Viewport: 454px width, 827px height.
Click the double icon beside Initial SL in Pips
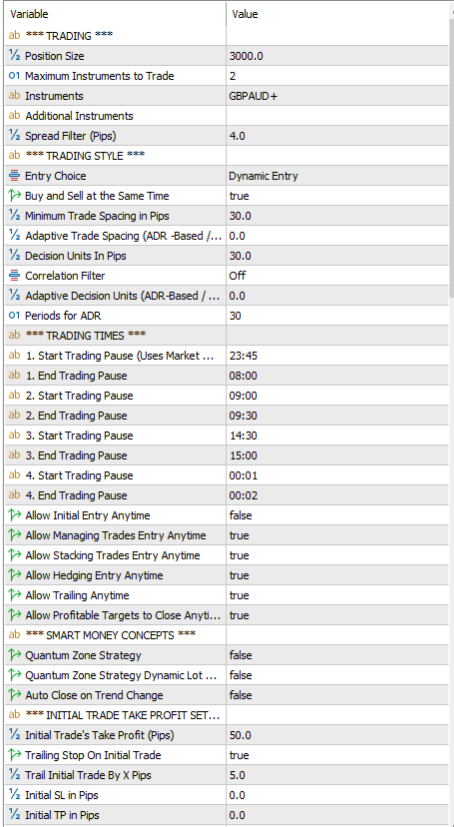[x=14, y=795]
